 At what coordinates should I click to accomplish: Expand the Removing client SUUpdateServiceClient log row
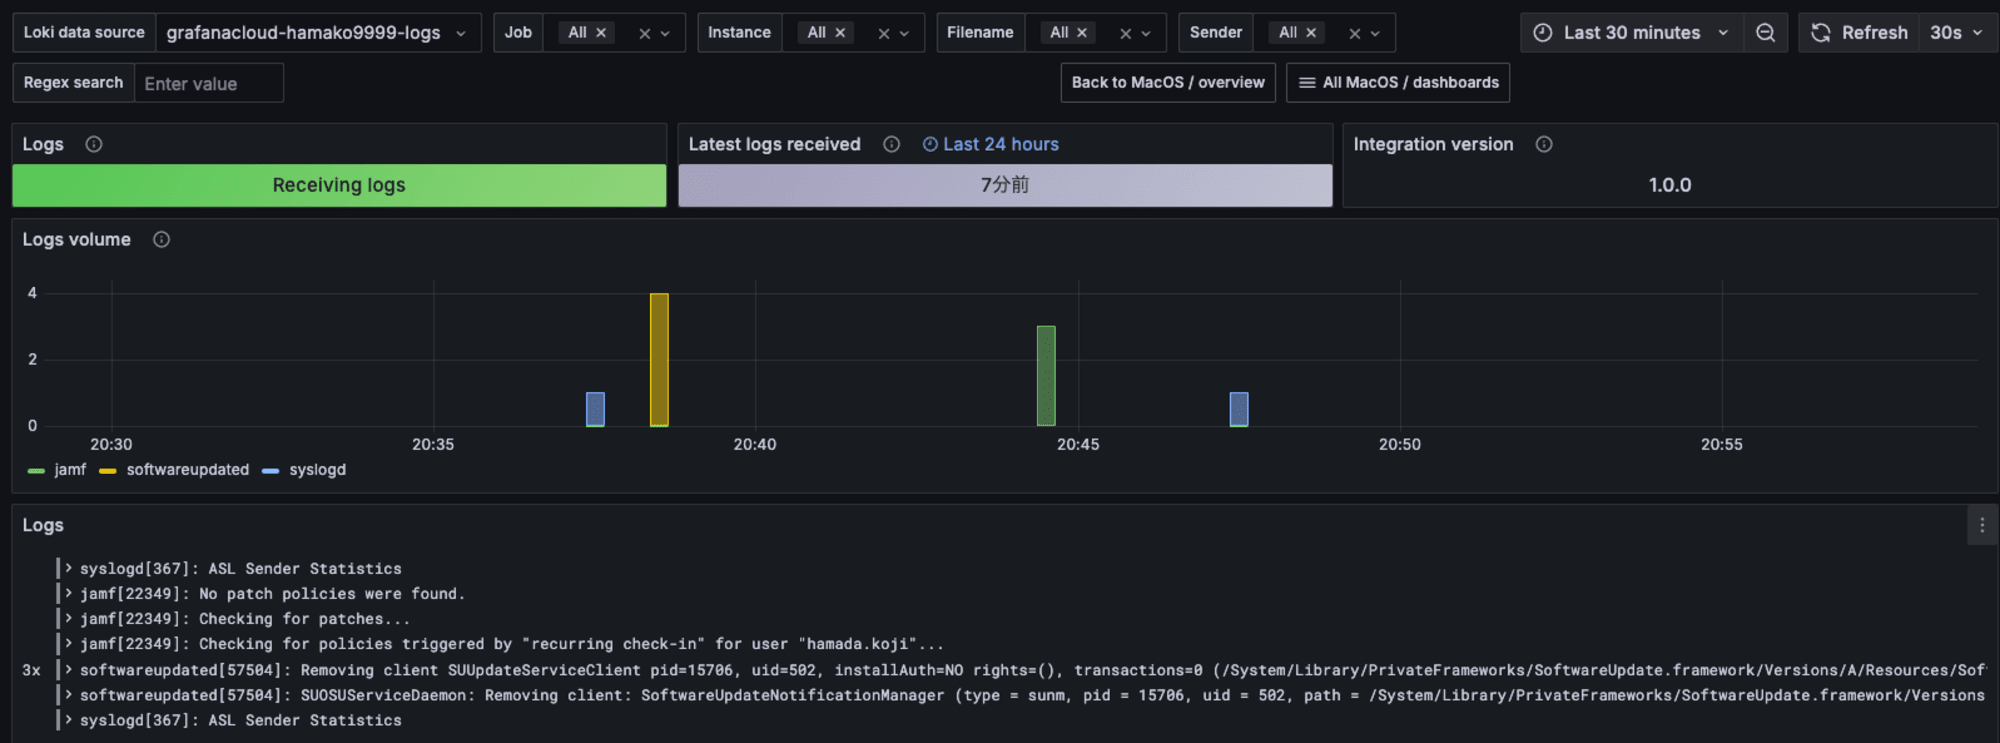69,669
